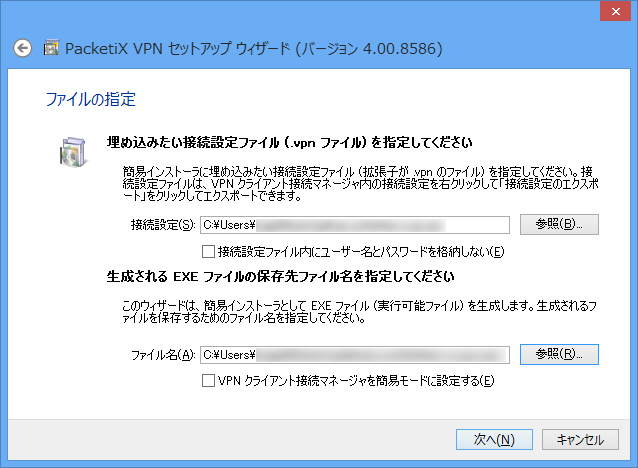
Task: Close the setup wizard window
Action: [615, 11]
